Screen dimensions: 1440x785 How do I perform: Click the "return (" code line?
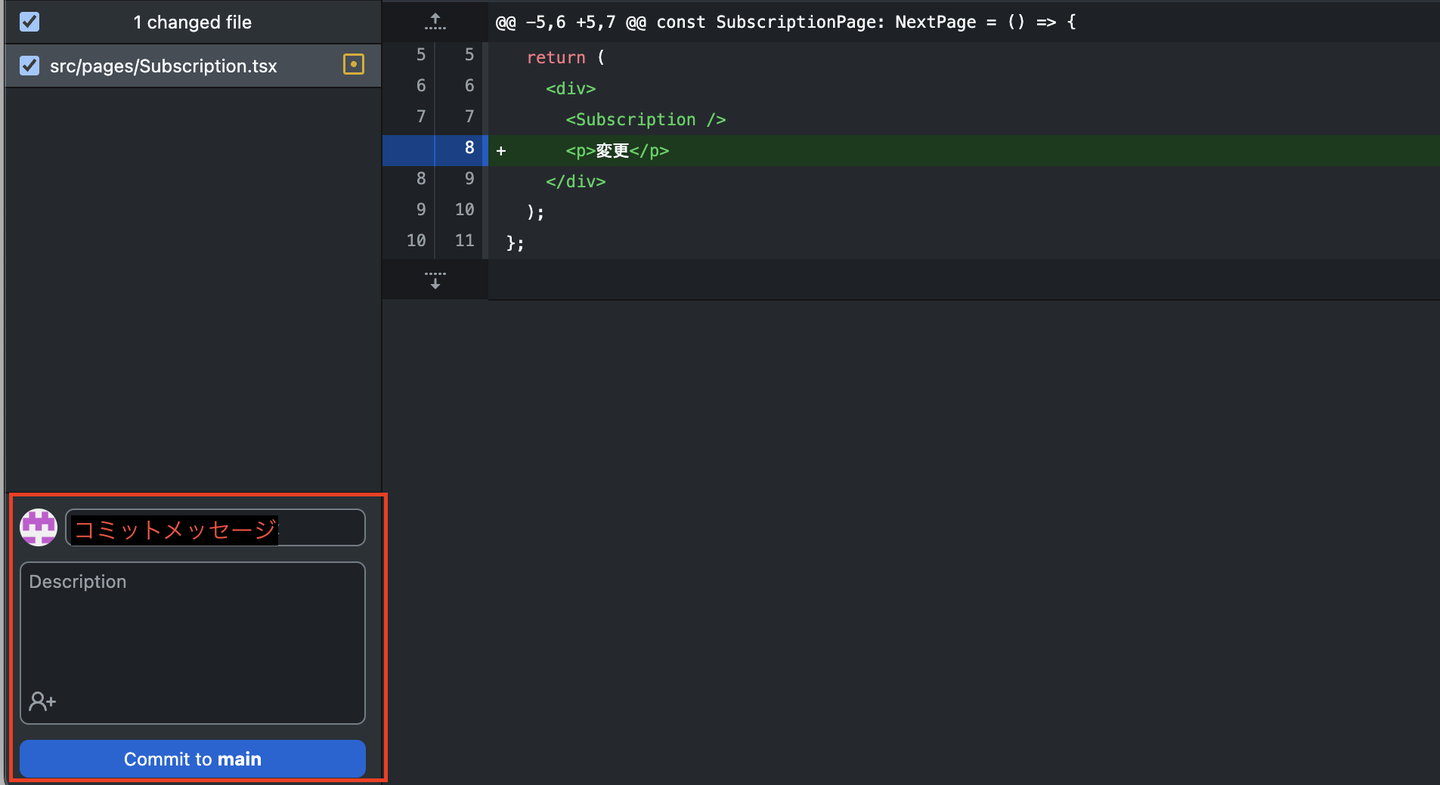tap(565, 58)
